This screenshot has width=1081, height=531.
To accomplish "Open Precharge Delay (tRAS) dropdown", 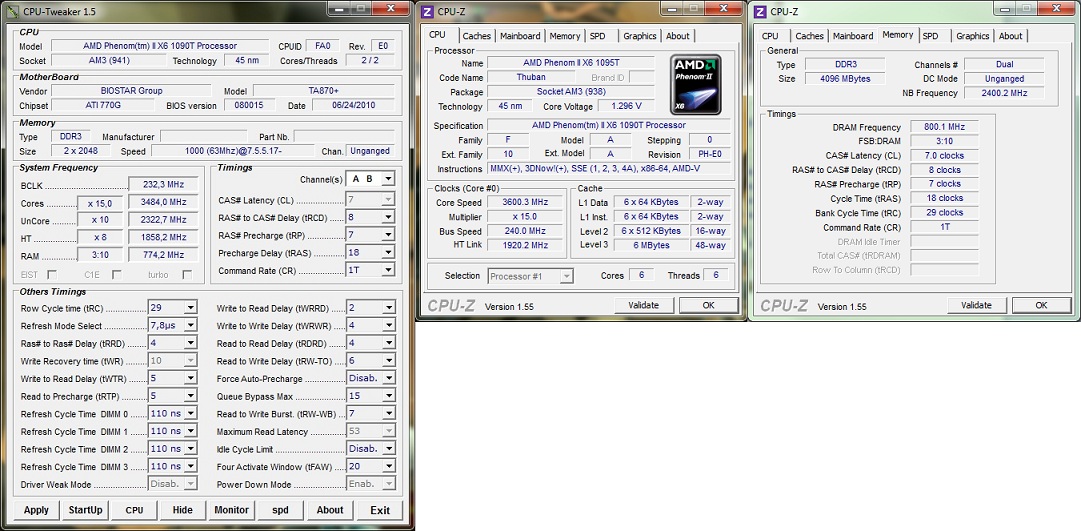I will tap(389, 253).
